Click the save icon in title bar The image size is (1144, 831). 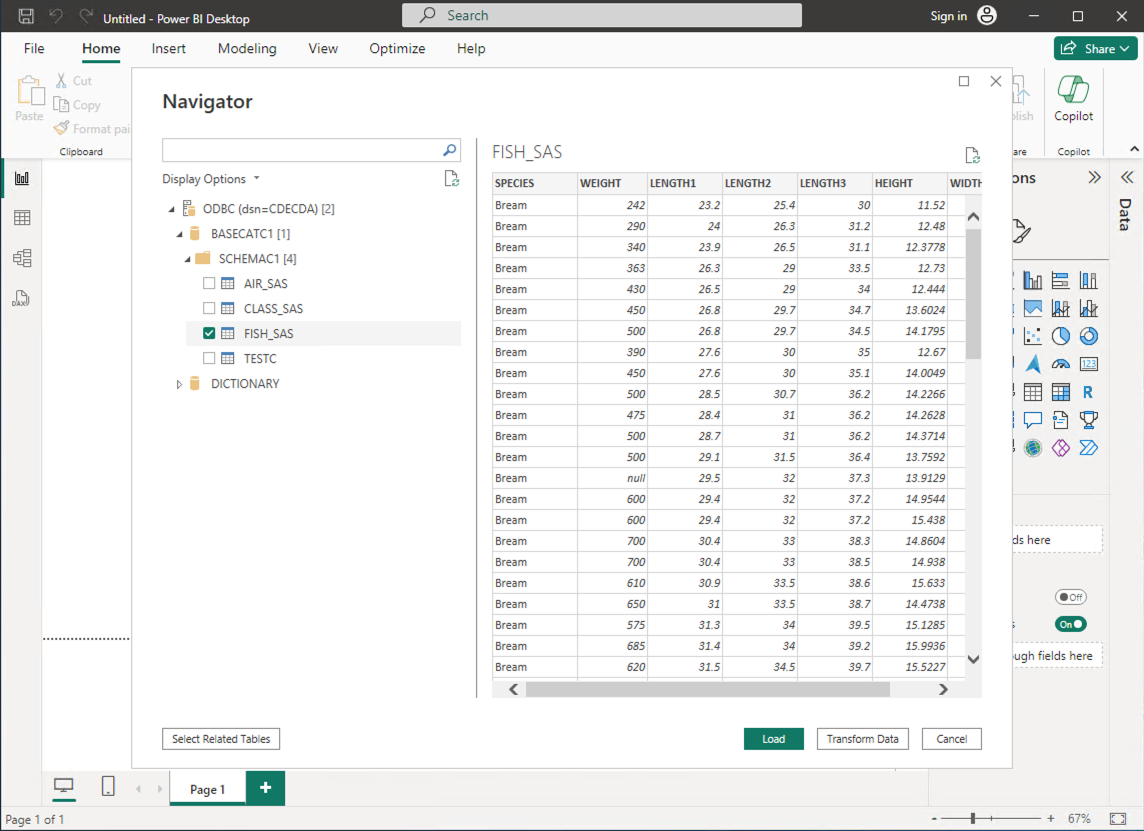point(26,17)
